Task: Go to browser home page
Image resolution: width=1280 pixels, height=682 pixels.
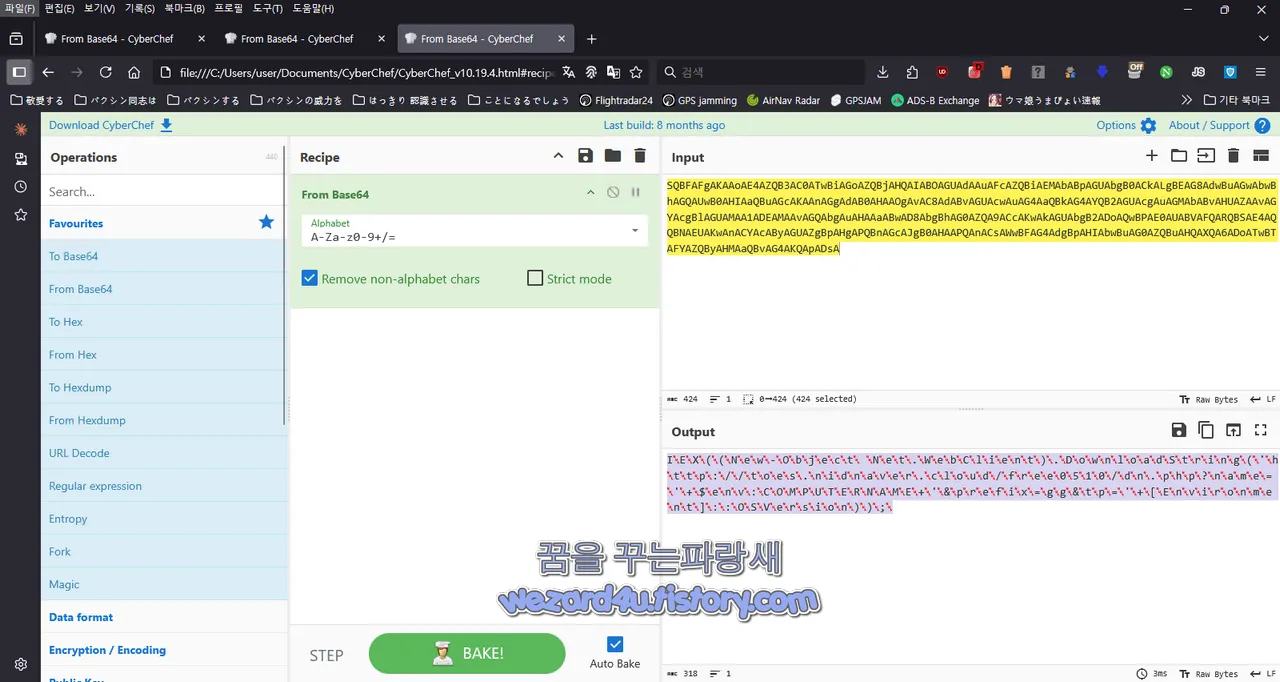Action: point(134,72)
